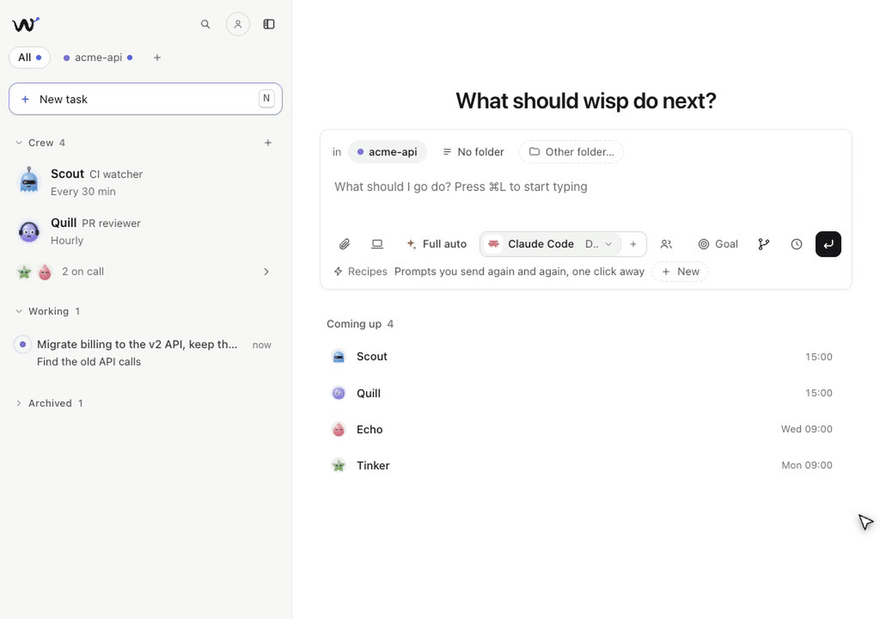The width and height of the screenshot is (880, 619).
Task: Click the crew people icon in composer
Action: [x=666, y=244]
